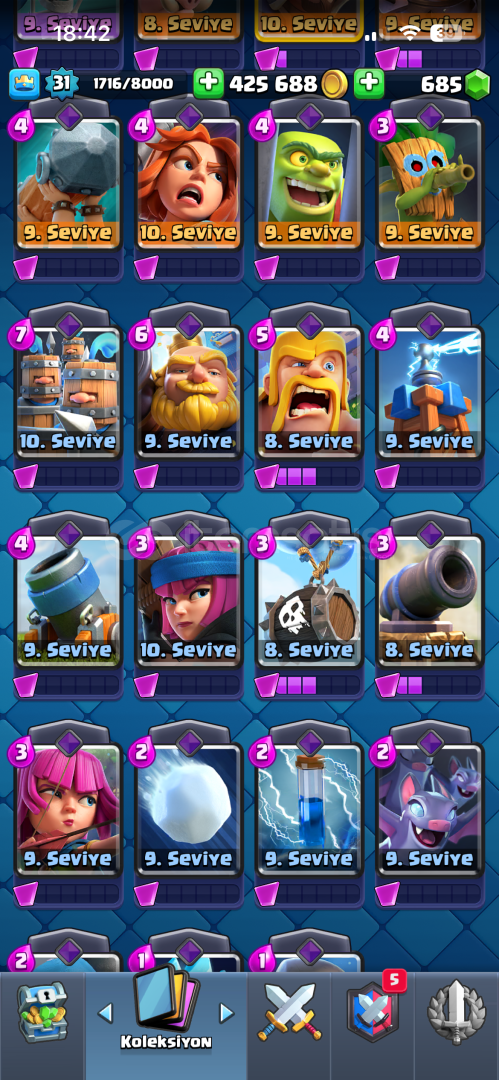Tap the green gem icon
The width and height of the screenshot is (499, 1080).
tap(477, 85)
